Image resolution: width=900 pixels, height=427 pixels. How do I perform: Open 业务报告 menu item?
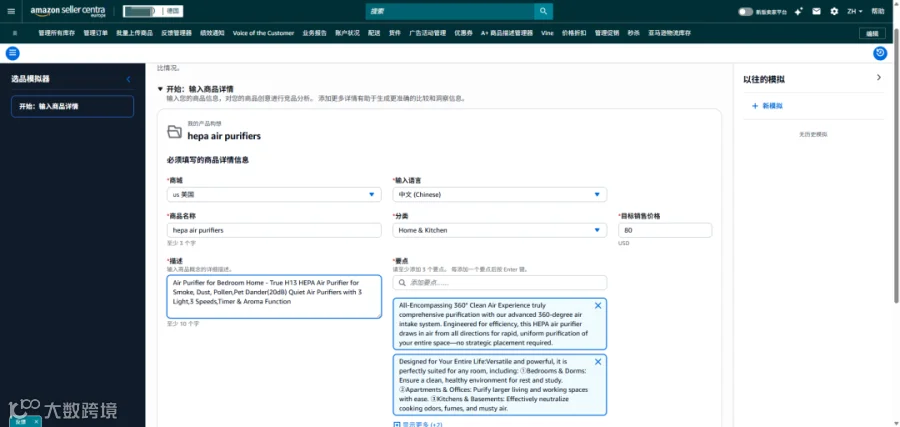click(x=315, y=33)
